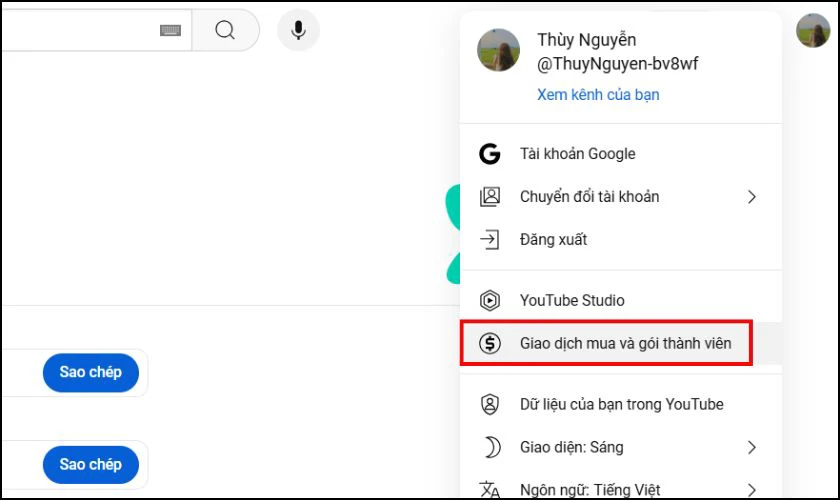Start voice search with microphone icon
Screen dimensions: 840x500
pyautogui.click(x=298, y=30)
